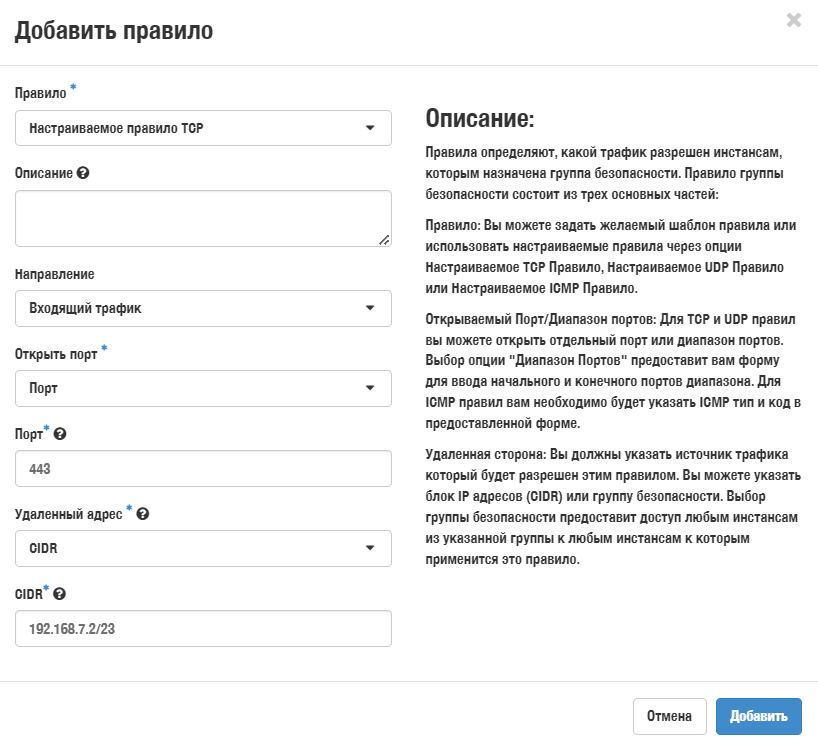The height and width of the screenshot is (744, 818).
Task: Click the help icon beside the Порт label
Action: point(60,434)
